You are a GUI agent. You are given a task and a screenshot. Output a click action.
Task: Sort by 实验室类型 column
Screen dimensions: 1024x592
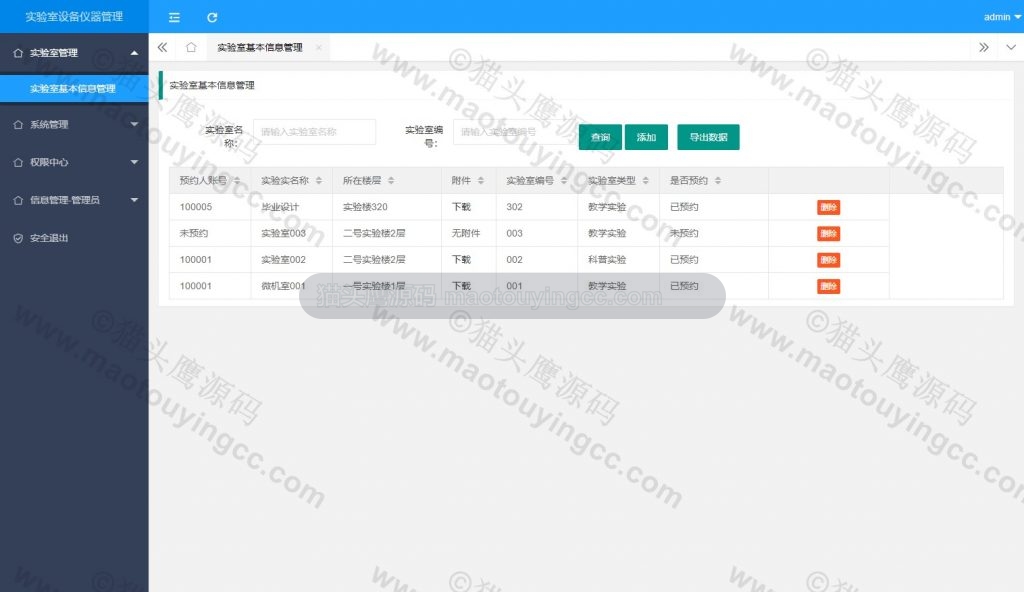pyautogui.click(x=645, y=180)
